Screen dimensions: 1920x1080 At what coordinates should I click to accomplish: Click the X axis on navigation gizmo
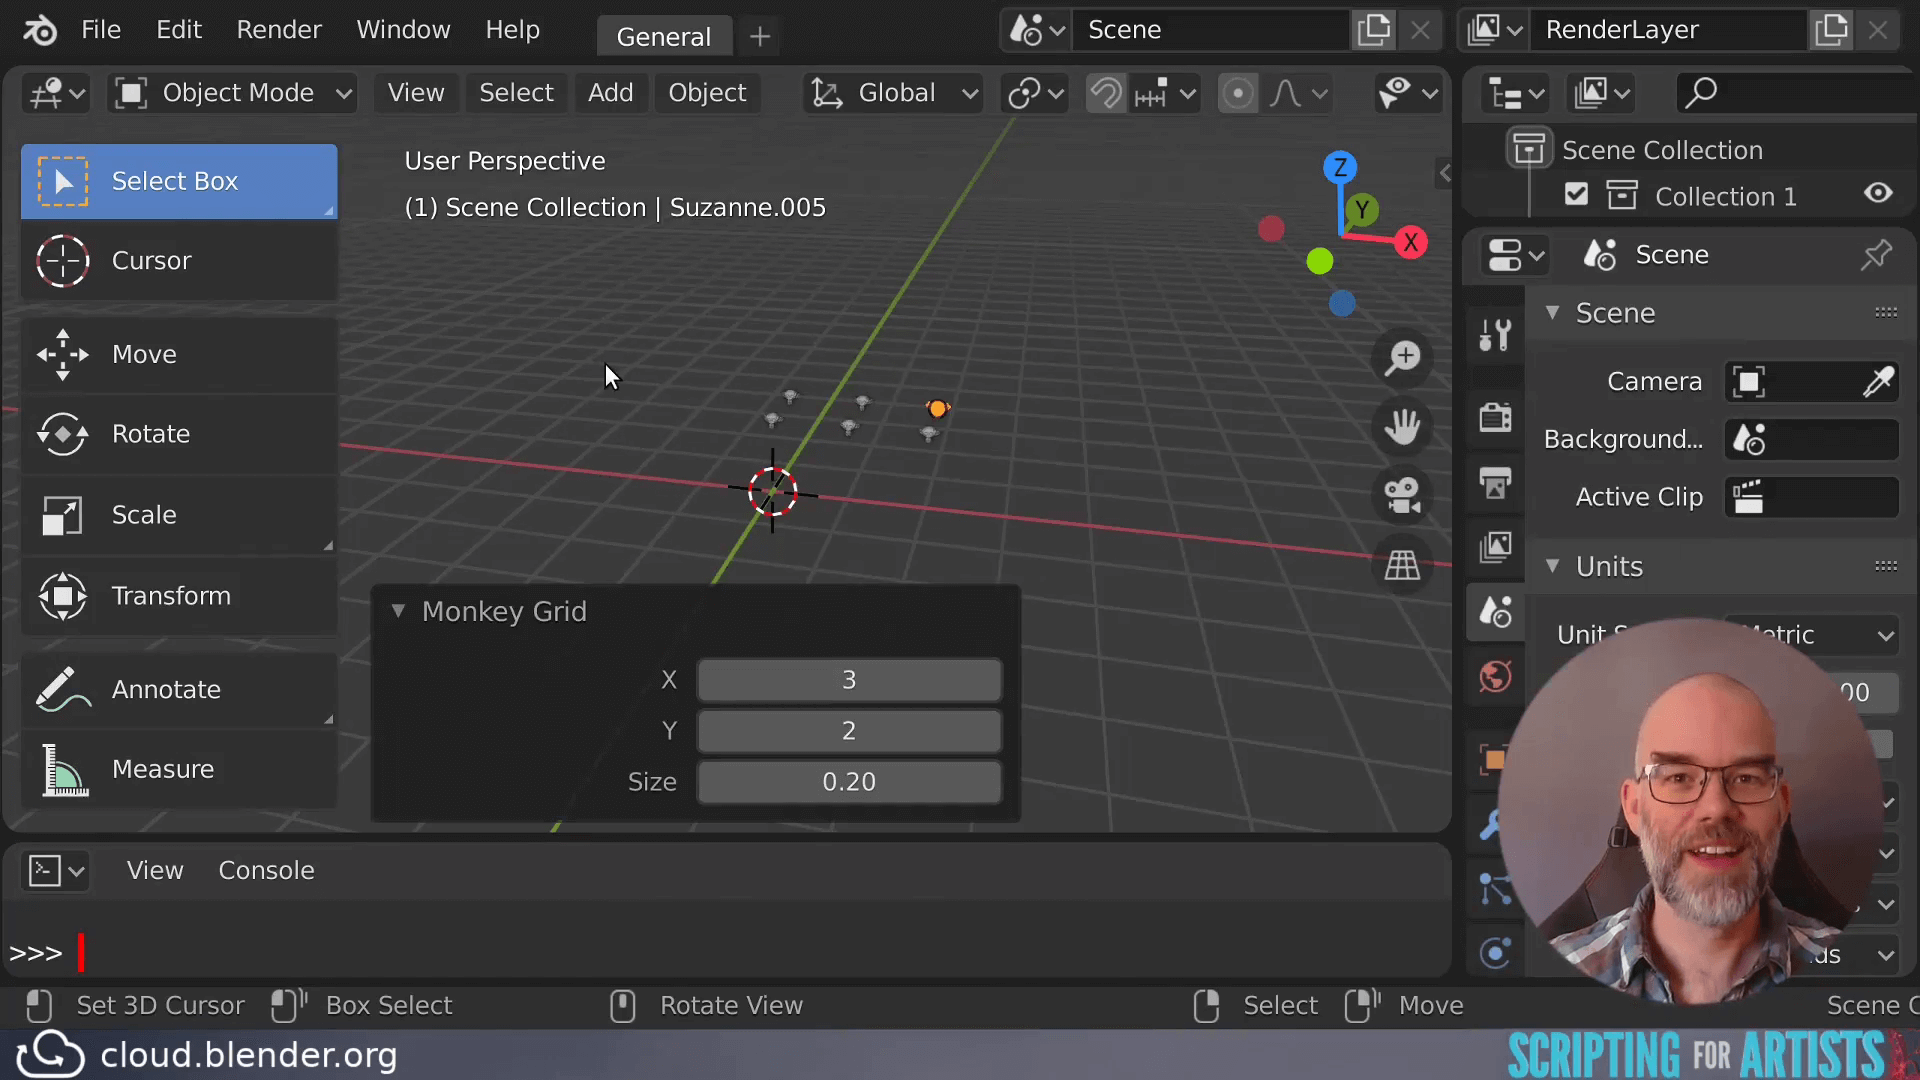point(1410,242)
